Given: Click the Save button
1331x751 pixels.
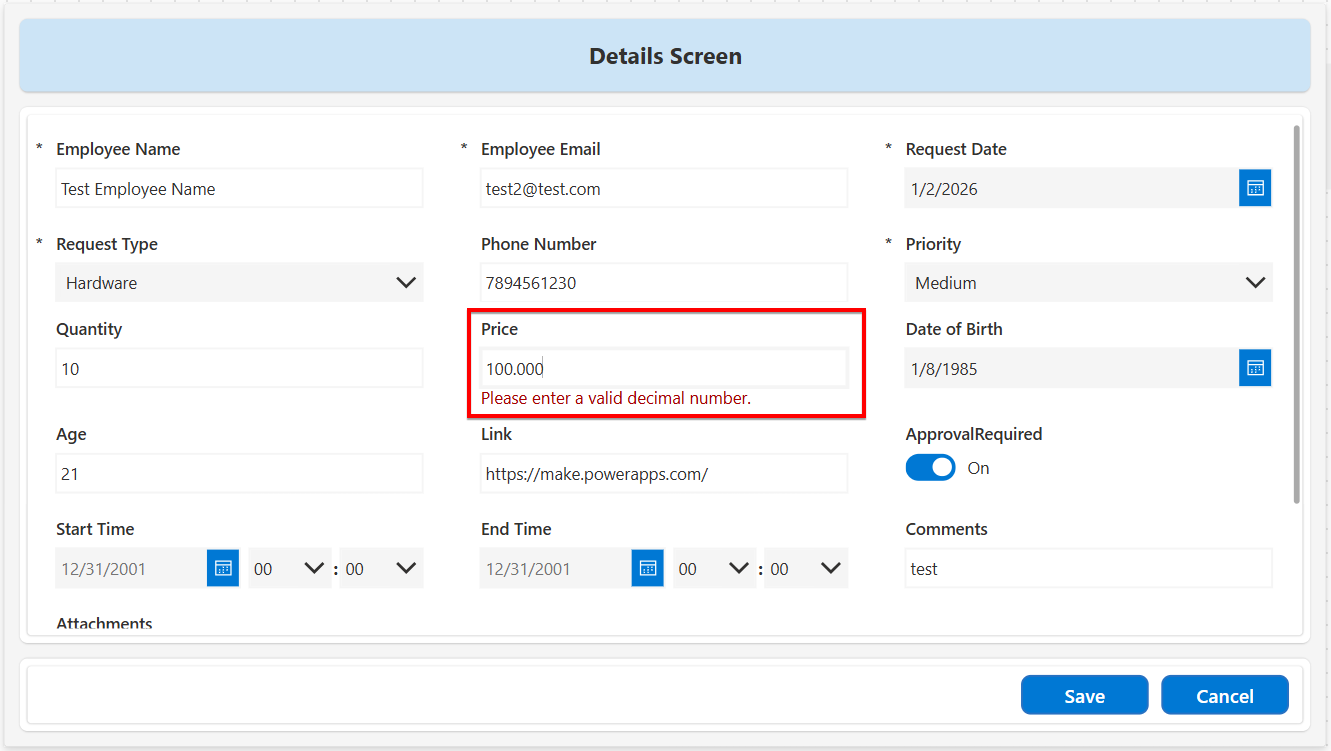Looking at the screenshot, I should (x=1084, y=696).
